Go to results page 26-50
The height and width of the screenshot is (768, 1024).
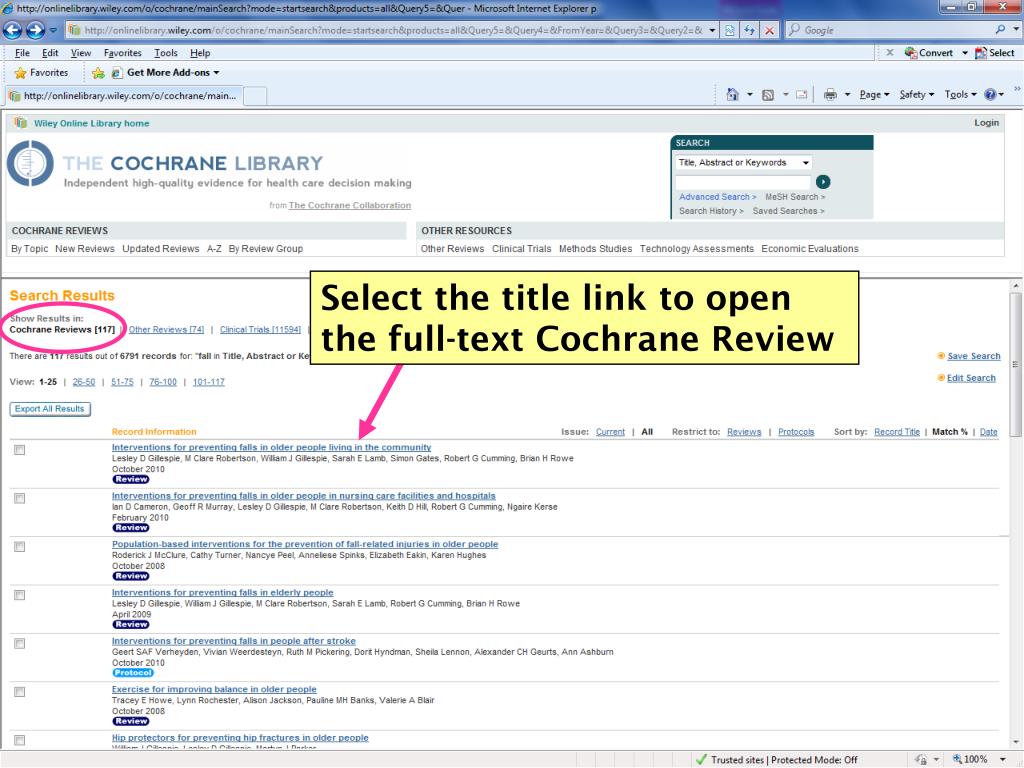point(84,382)
